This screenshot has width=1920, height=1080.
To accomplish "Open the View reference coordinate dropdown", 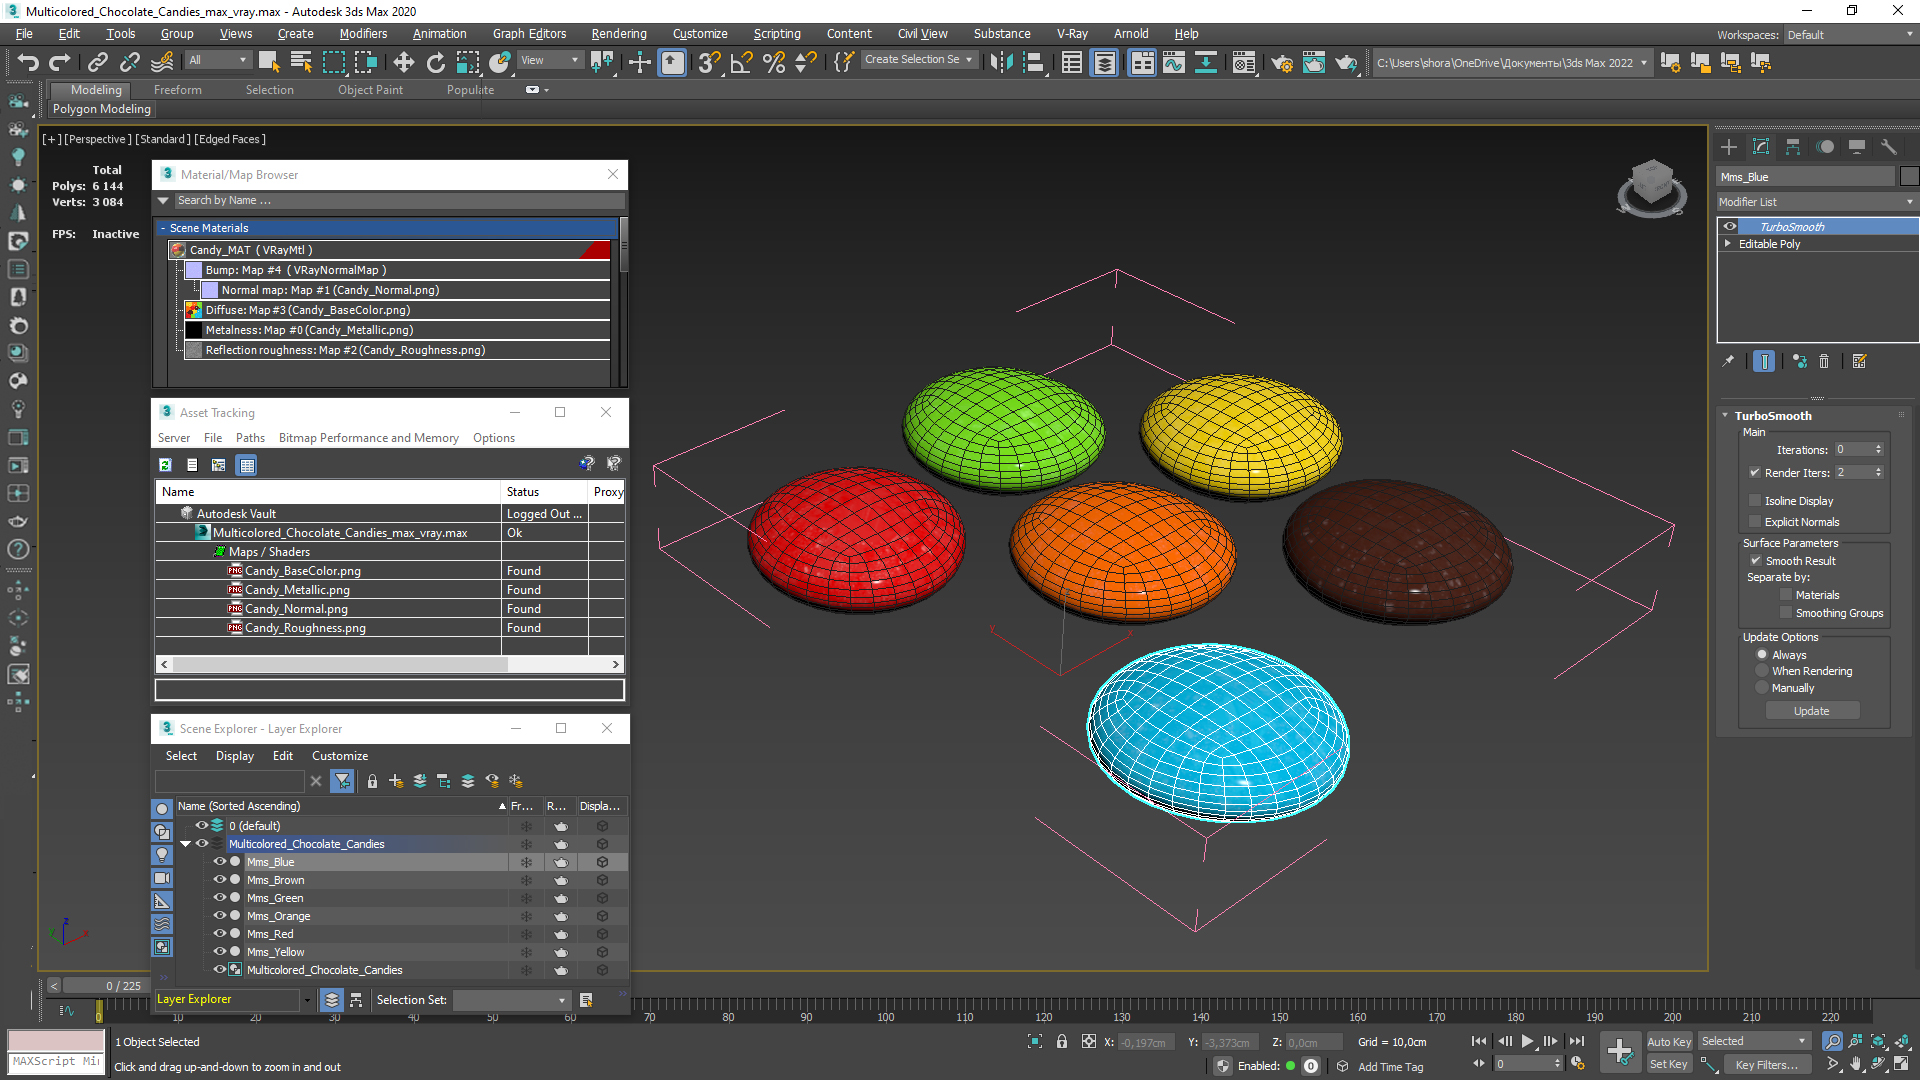I will [549, 61].
